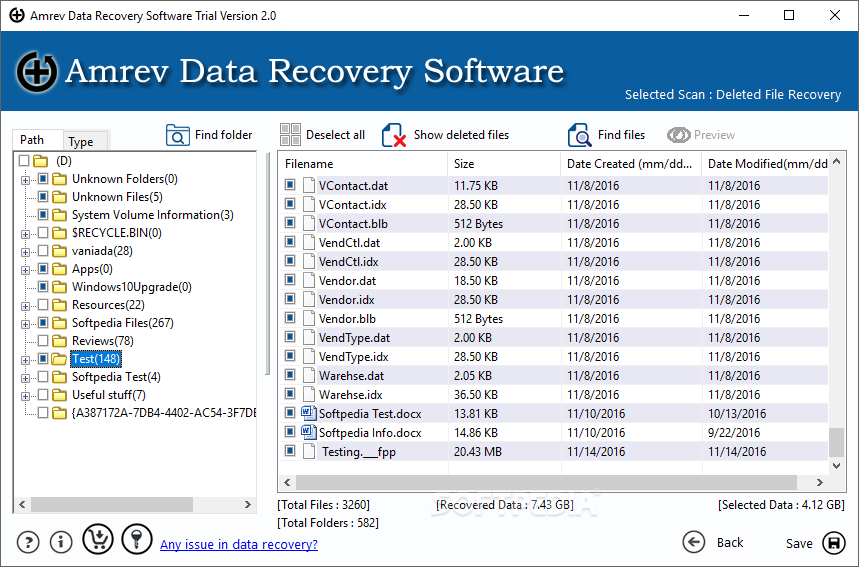Check the Reviews(78) folder checkbox
The image size is (859, 567).
(x=43, y=341)
